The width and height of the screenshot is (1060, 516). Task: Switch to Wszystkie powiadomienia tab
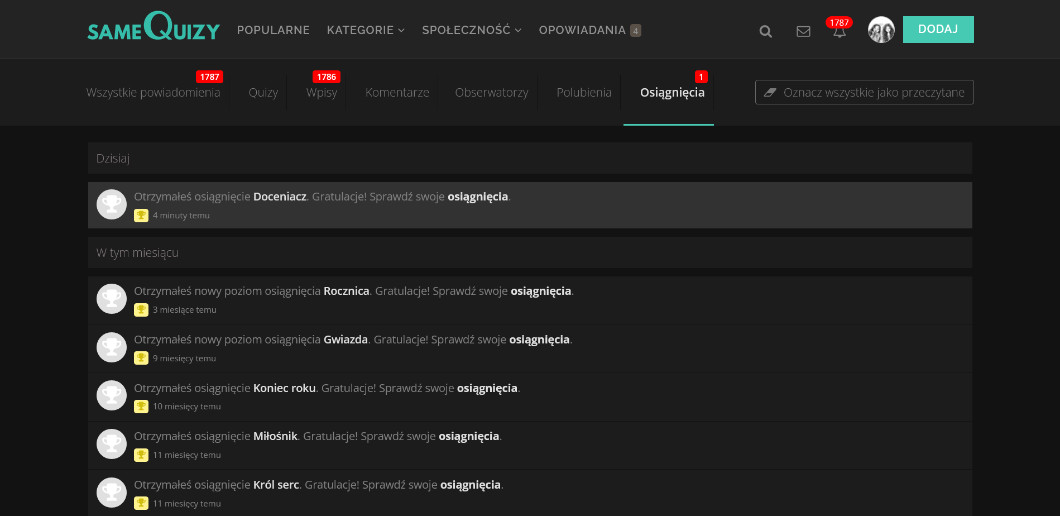tap(153, 93)
